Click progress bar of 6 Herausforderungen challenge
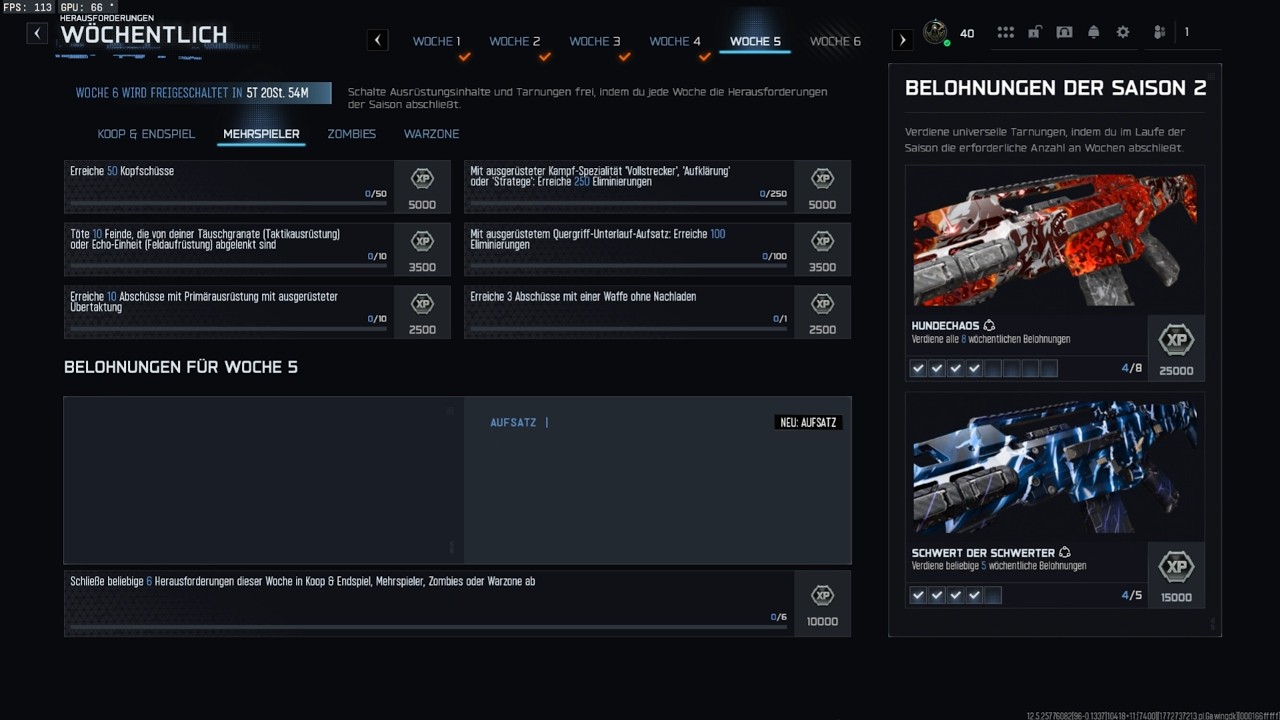Viewport: 1280px width, 720px height. [428, 627]
